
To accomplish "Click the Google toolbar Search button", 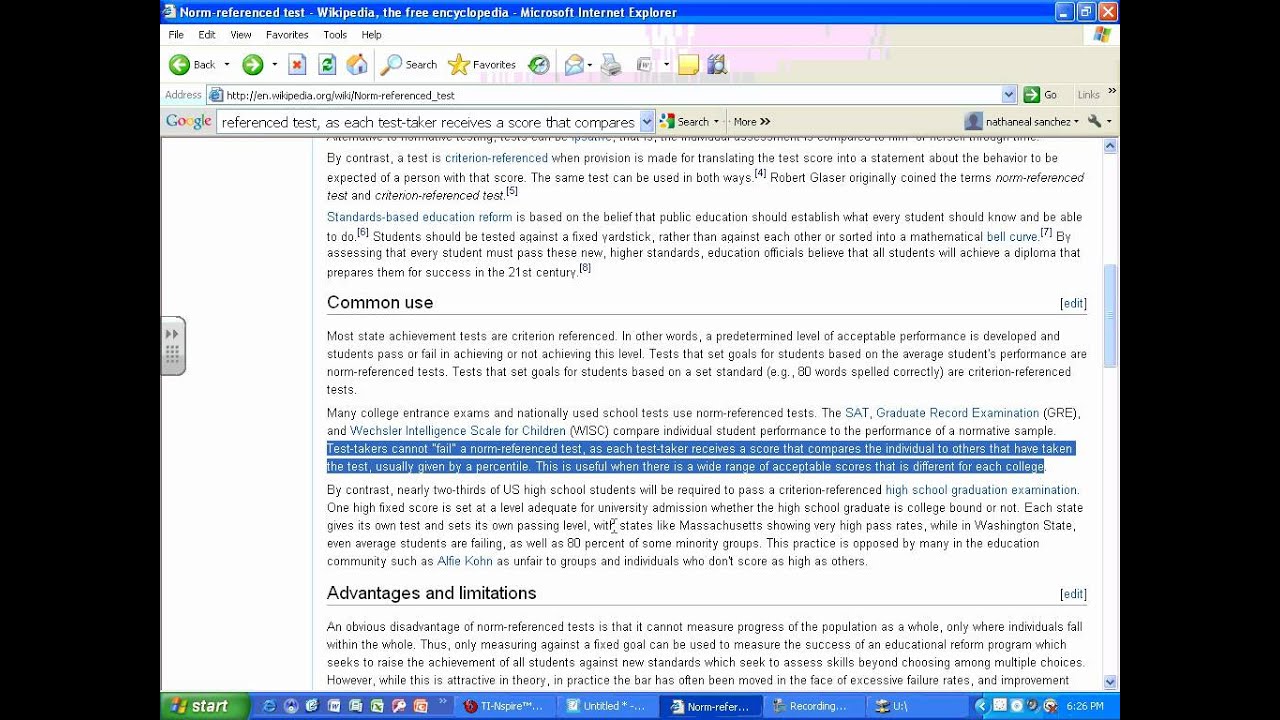I will pos(684,121).
